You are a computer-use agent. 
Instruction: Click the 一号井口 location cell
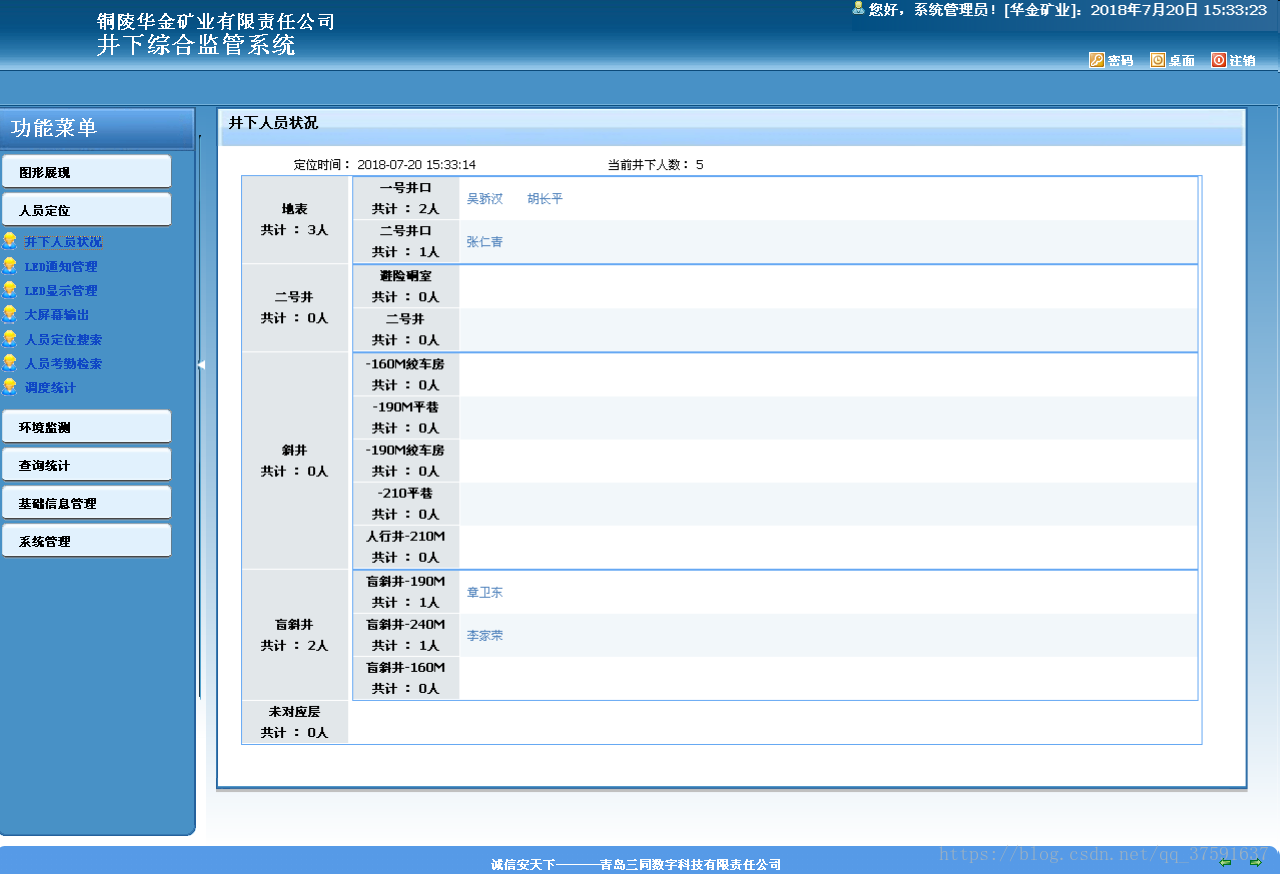(x=406, y=198)
